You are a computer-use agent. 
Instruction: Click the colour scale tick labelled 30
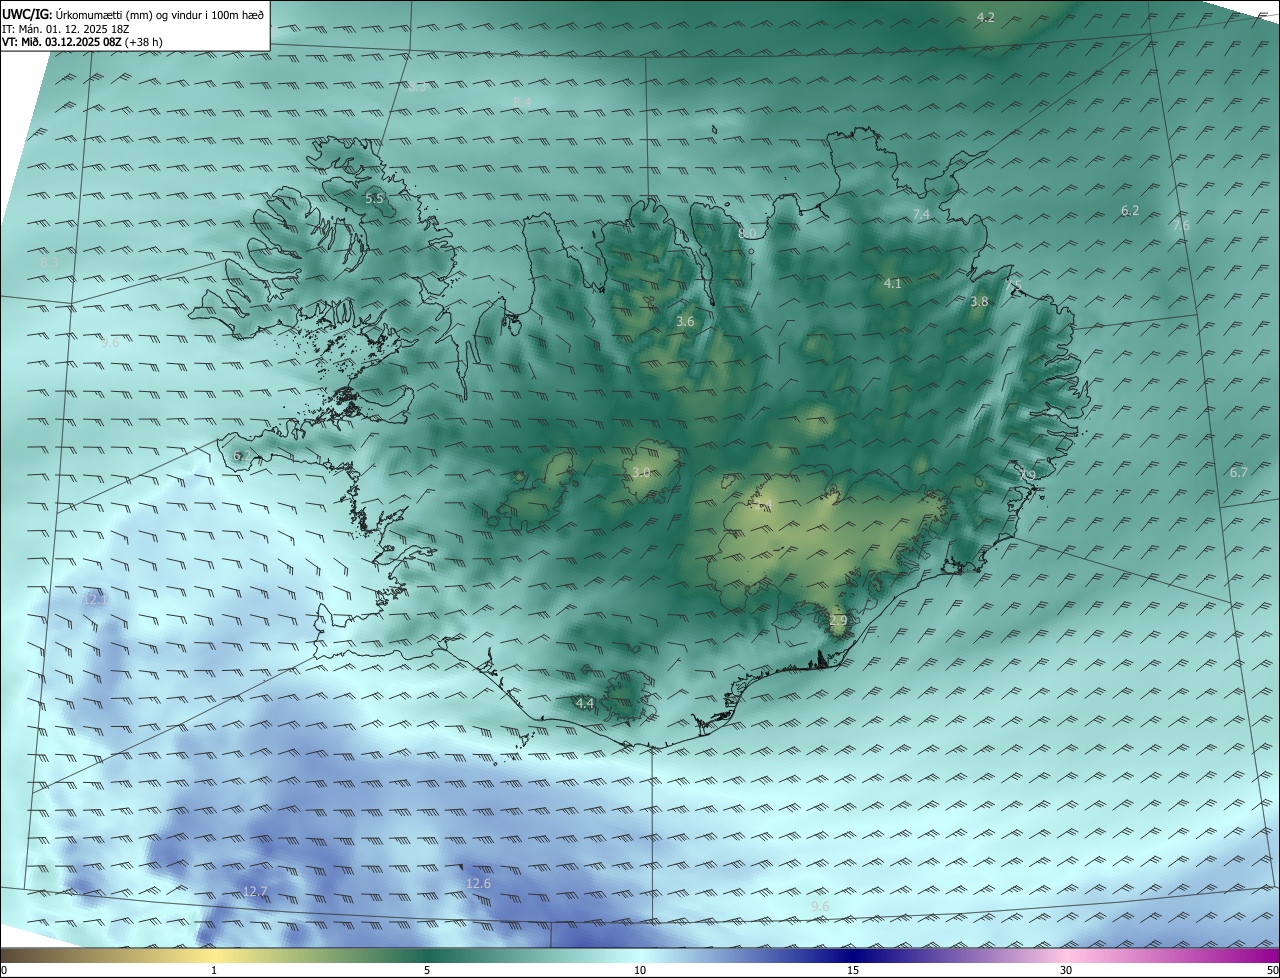tap(1066, 971)
